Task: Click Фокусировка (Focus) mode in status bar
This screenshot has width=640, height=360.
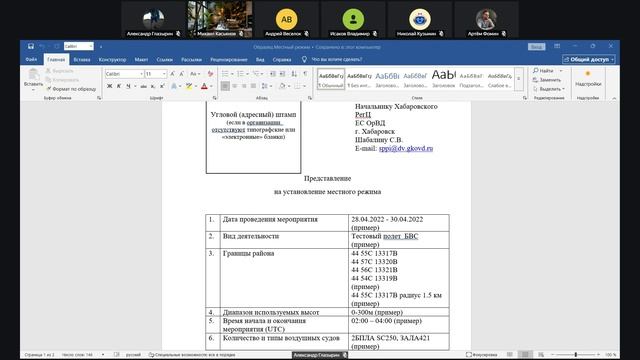Action: click(482, 355)
